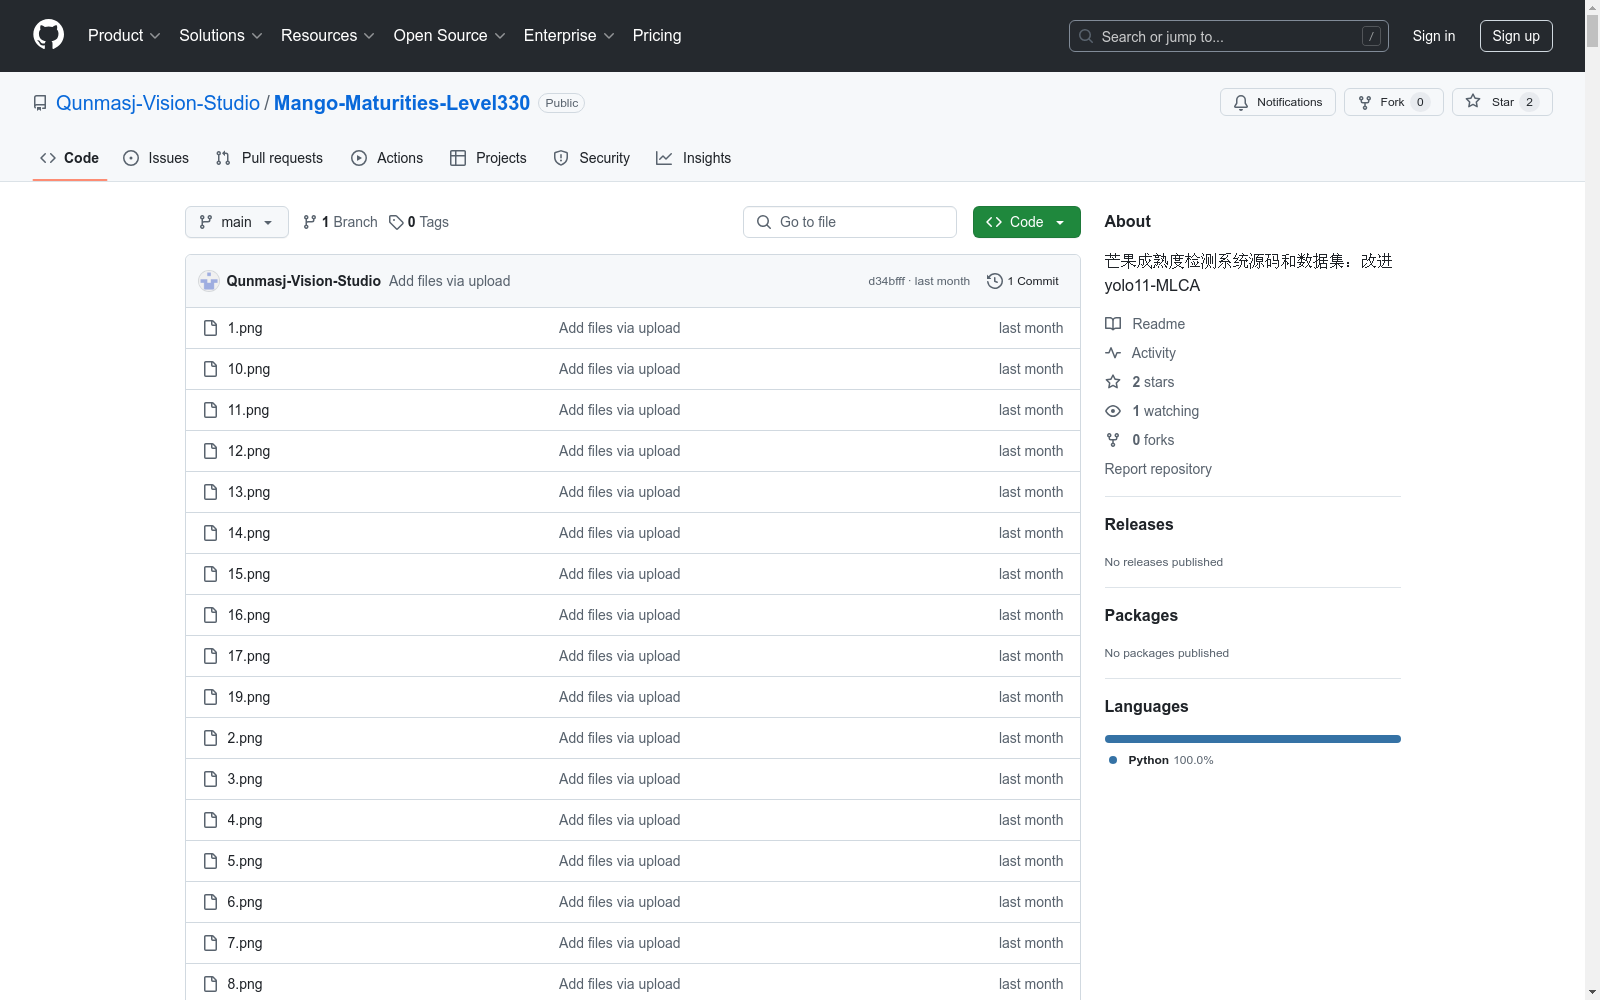Click the Pricing link
The height and width of the screenshot is (1000, 1600).
tap(657, 35)
